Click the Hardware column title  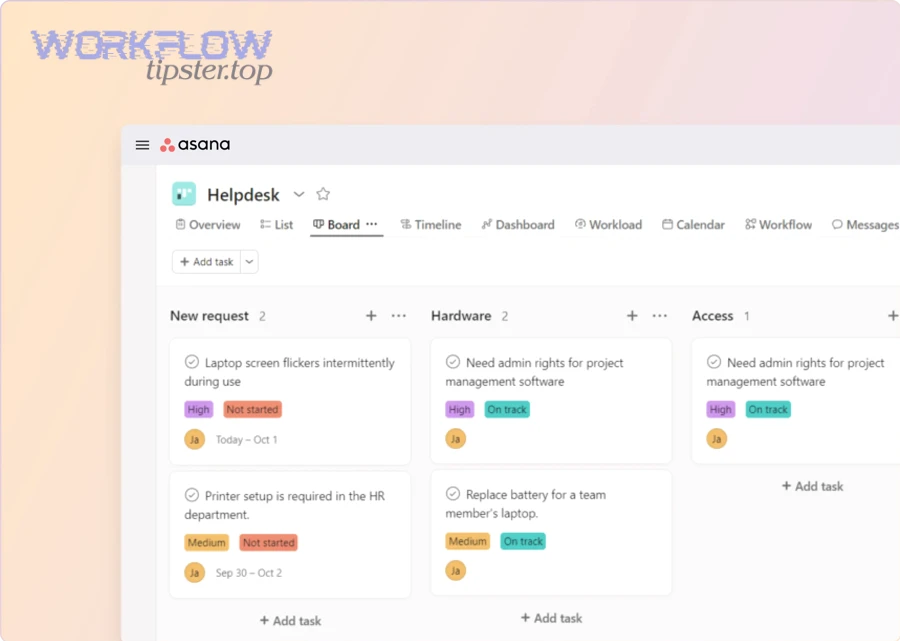coord(461,316)
